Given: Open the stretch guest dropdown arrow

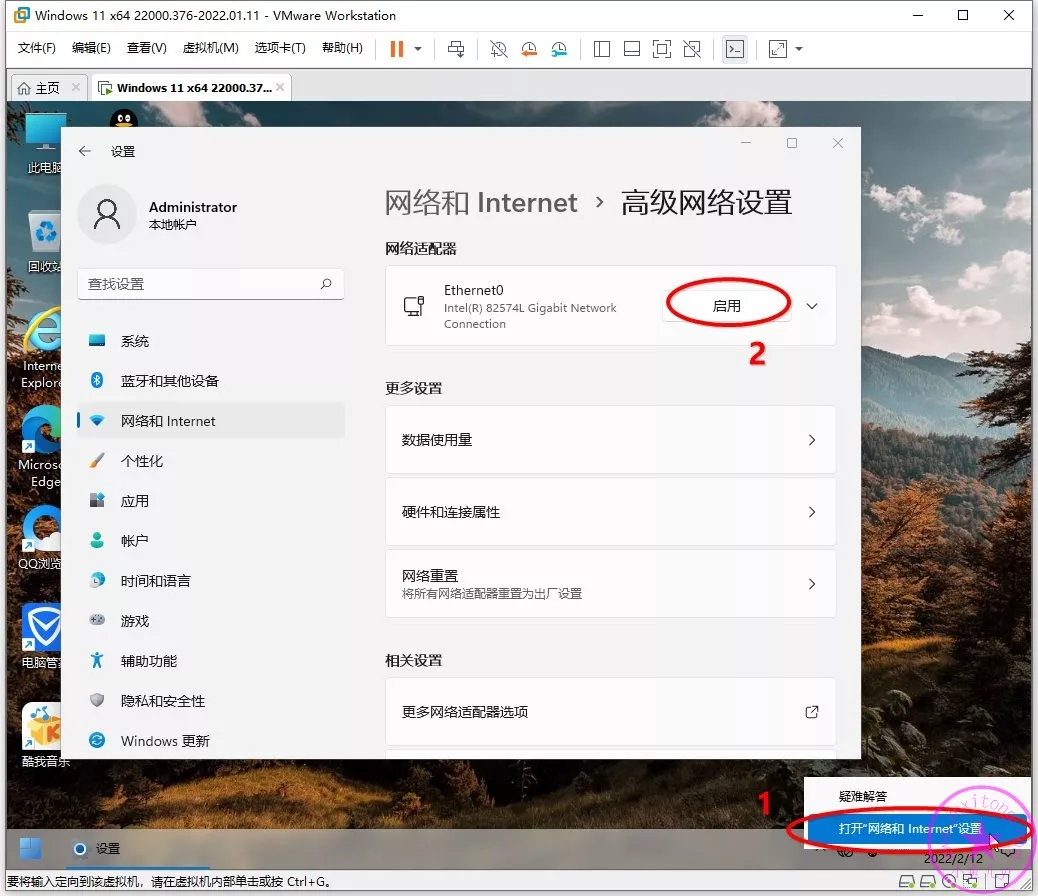Looking at the screenshot, I should pos(799,49).
